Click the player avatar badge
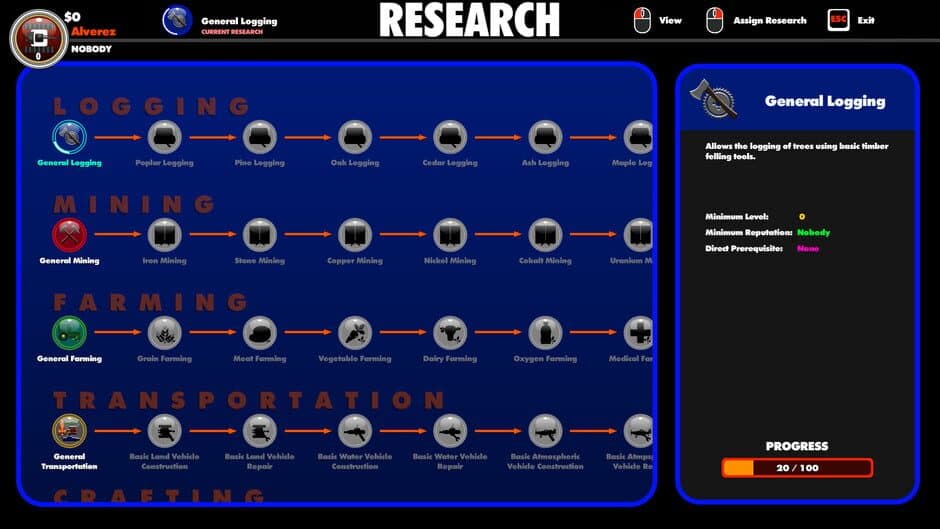Image resolution: width=940 pixels, height=529 pixels. point(39,38)
